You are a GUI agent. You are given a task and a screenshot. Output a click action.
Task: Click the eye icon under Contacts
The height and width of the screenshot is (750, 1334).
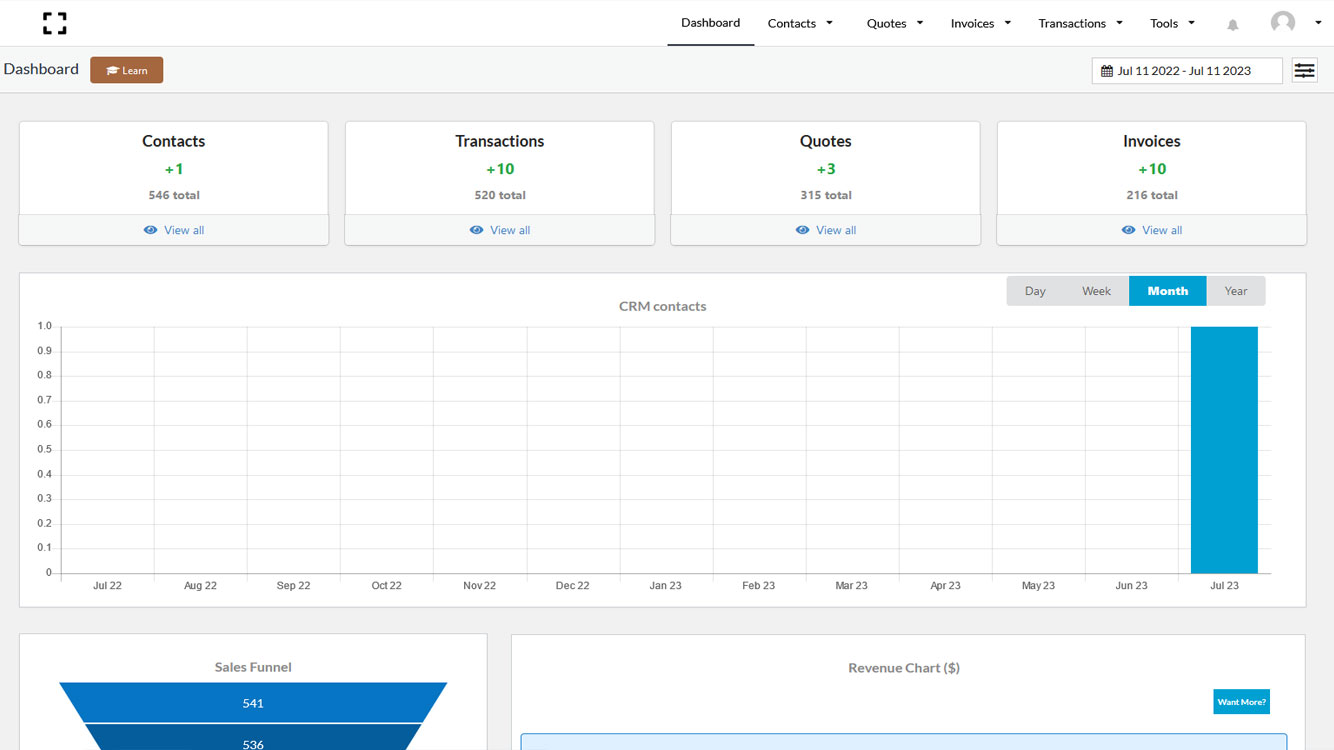tap(150, 230)
